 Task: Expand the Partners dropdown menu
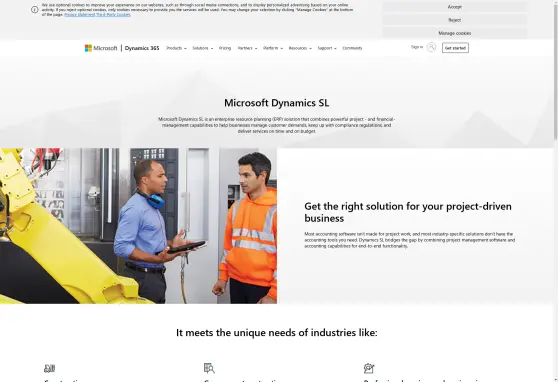[247, 48]
